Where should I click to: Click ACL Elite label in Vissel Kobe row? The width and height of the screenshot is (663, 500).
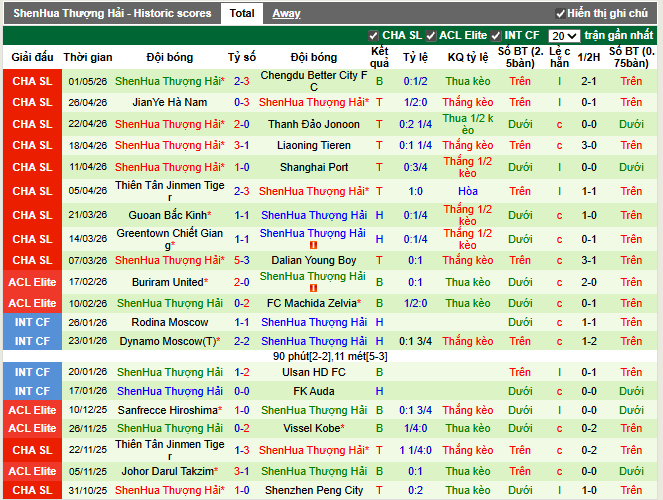33,429
